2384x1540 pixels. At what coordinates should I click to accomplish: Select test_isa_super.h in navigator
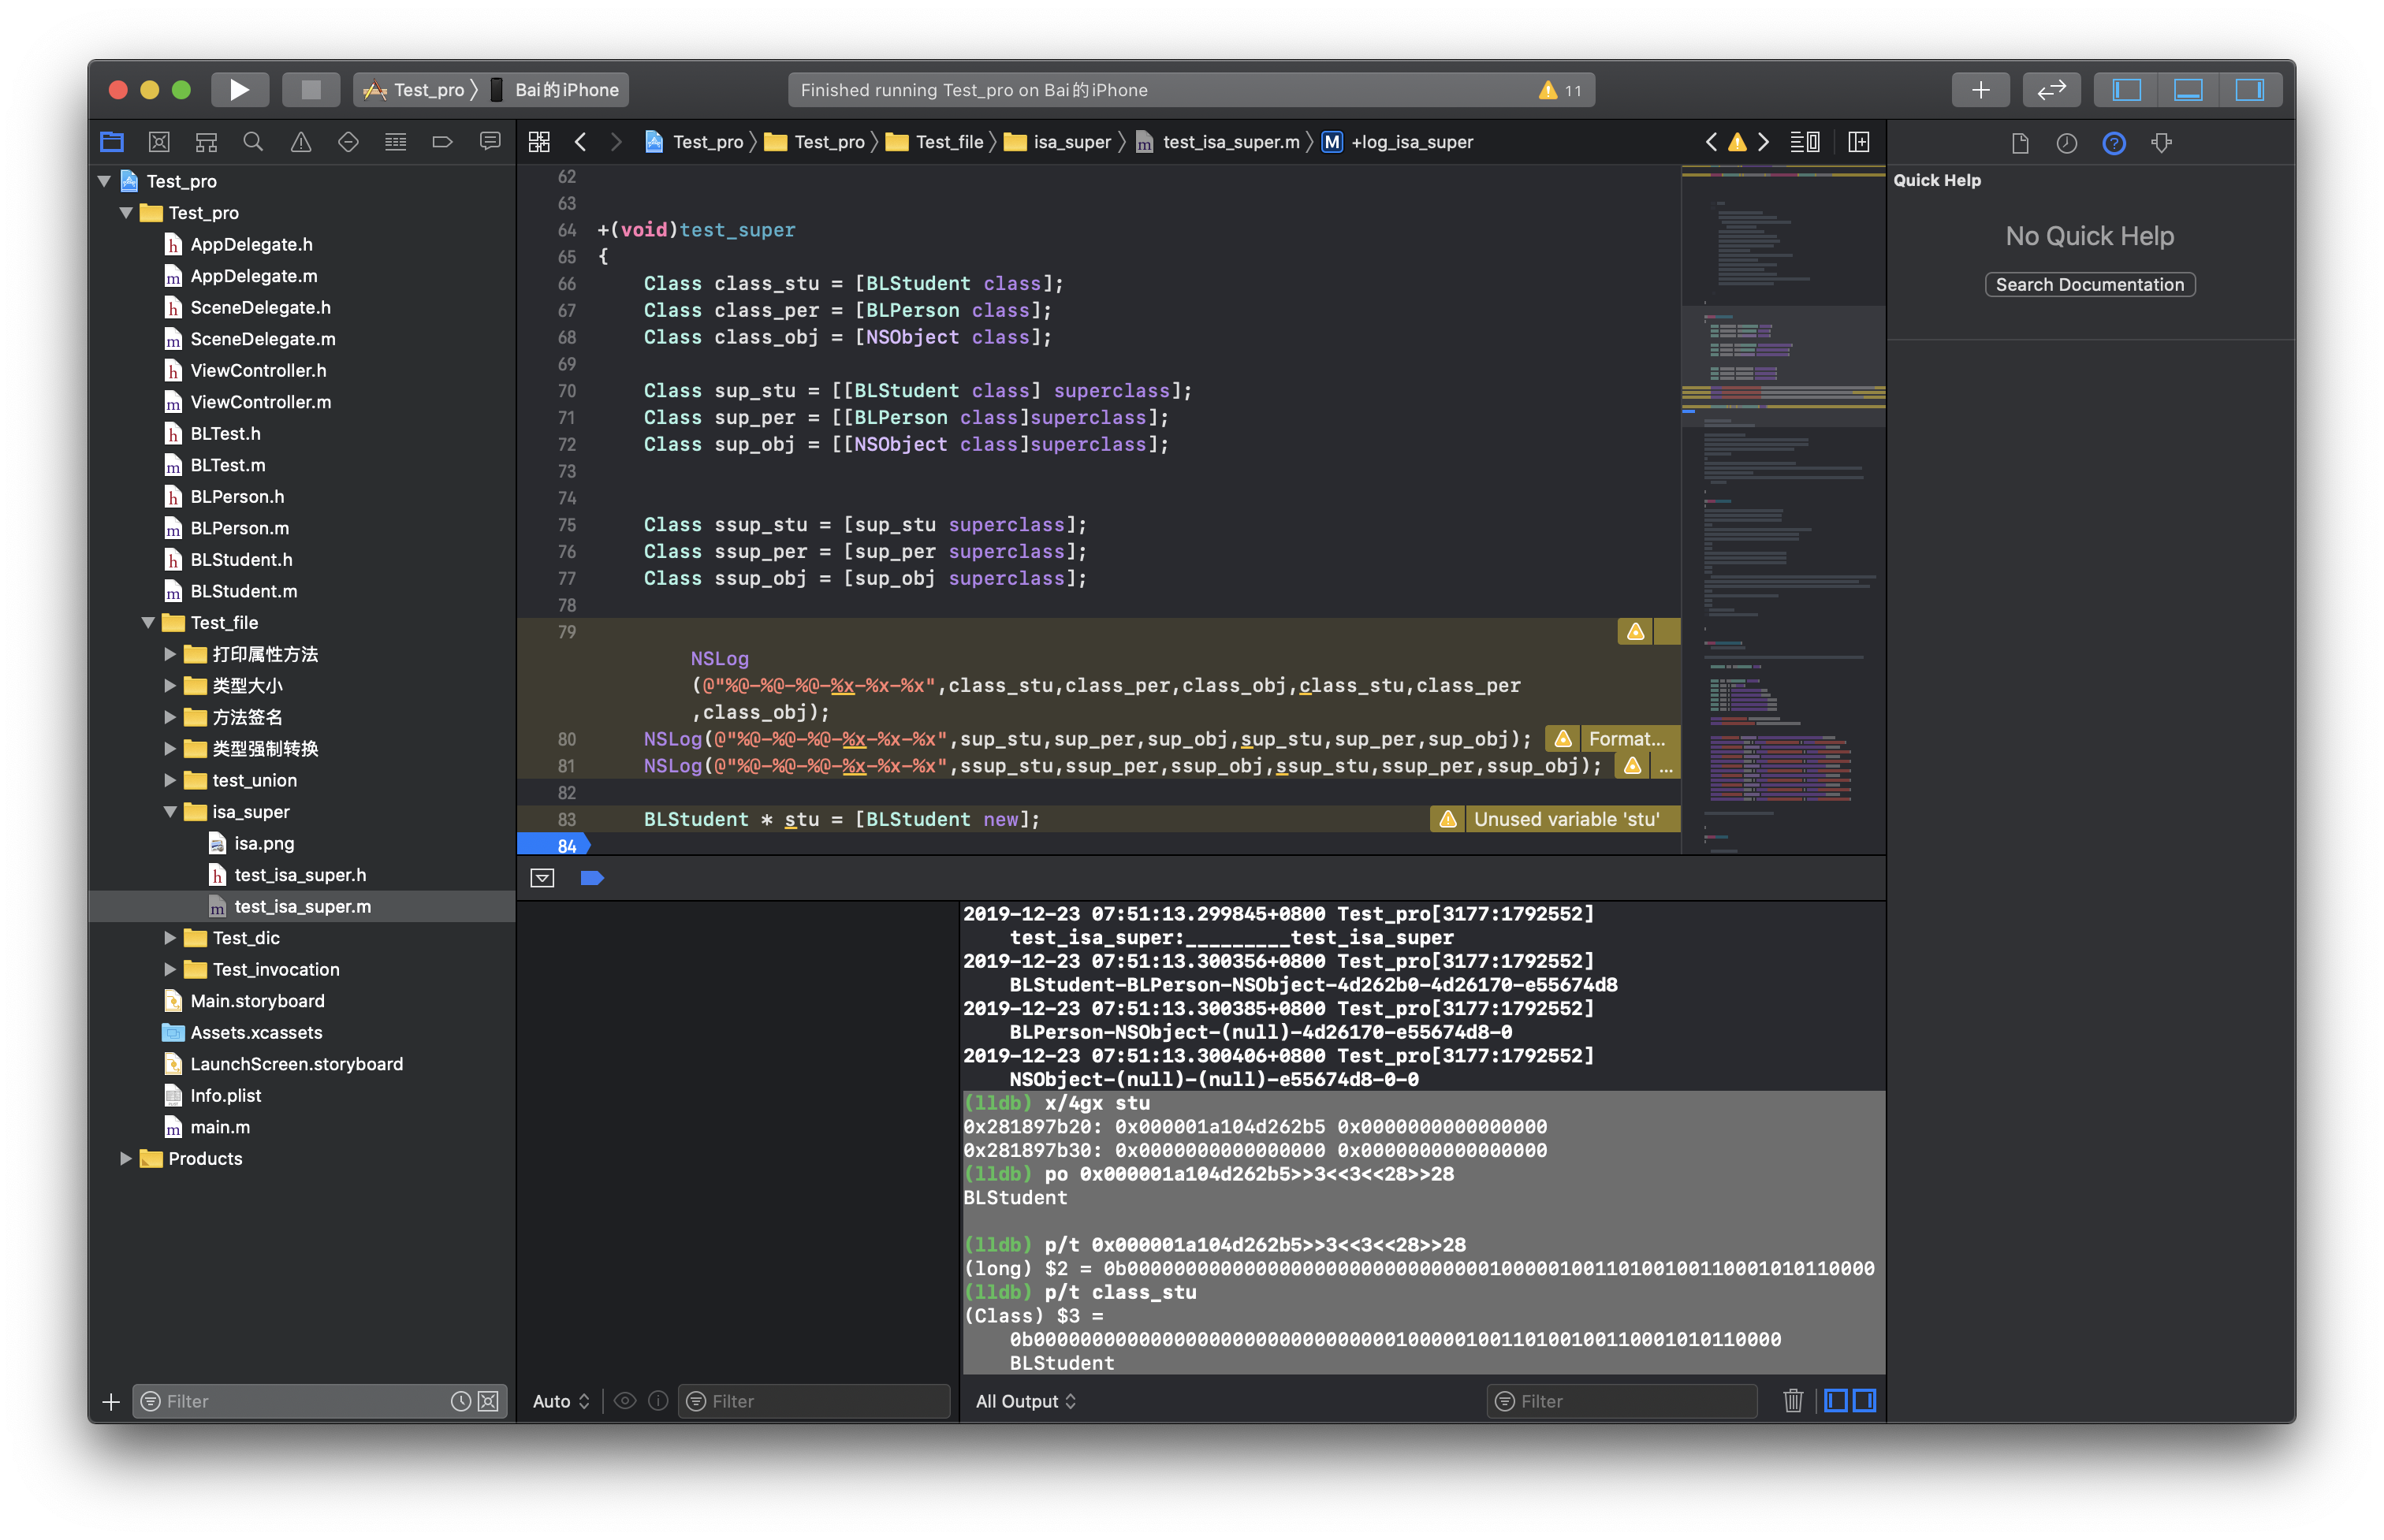[300, 875]
